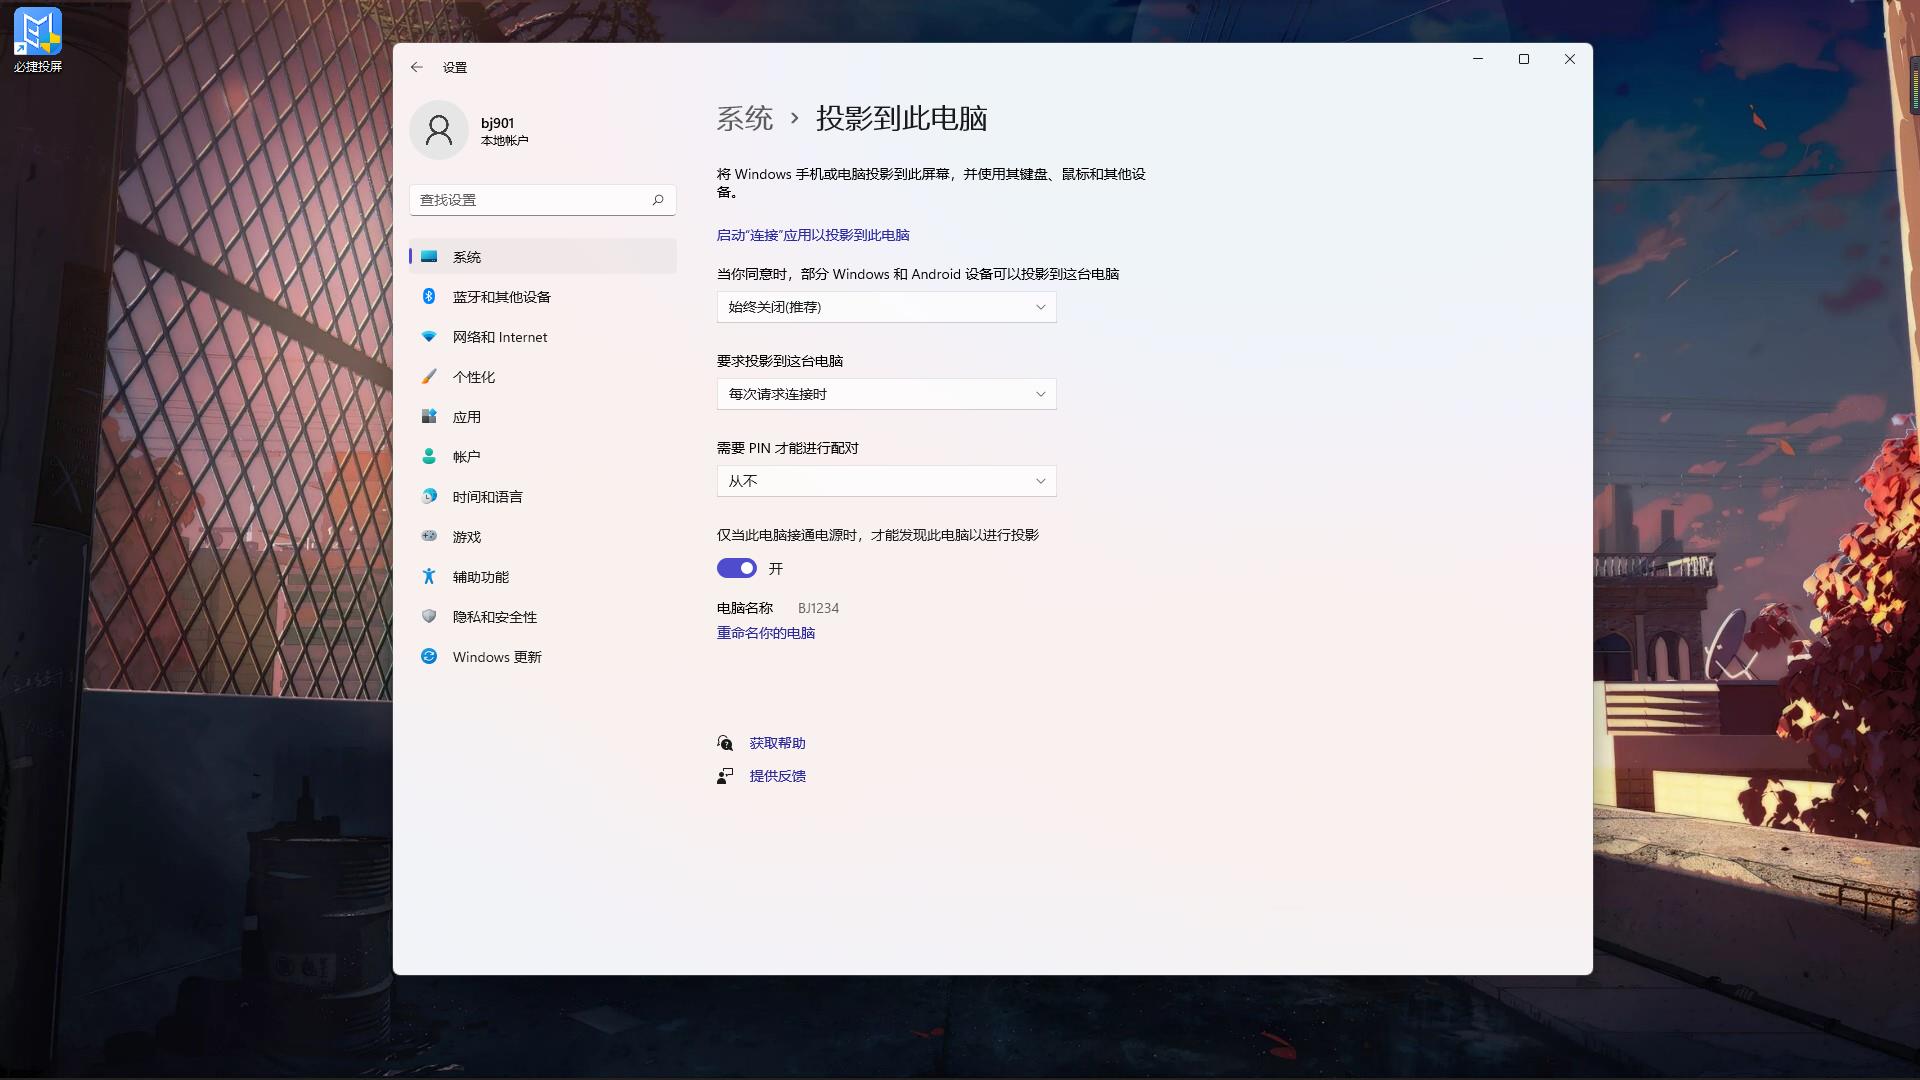Click the gamepad icon beside 游戏
This screenshot has width=1920, height=1080.
pos(429,536)
